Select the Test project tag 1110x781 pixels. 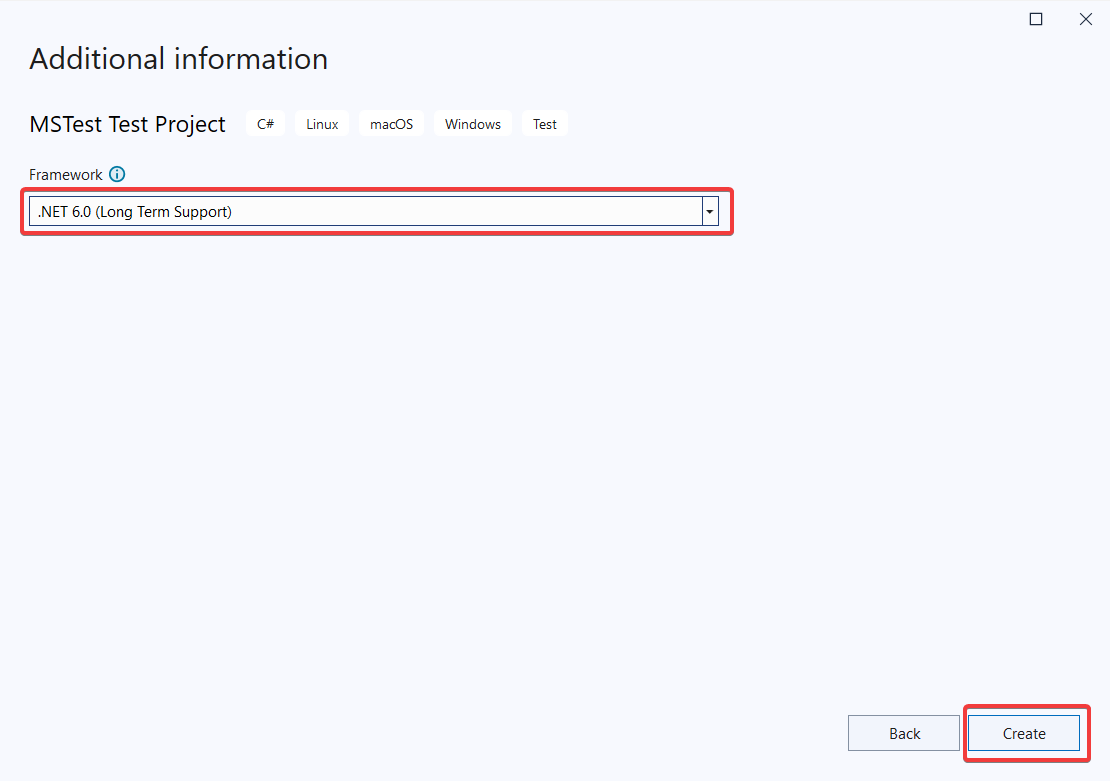(x=545, y=123)
